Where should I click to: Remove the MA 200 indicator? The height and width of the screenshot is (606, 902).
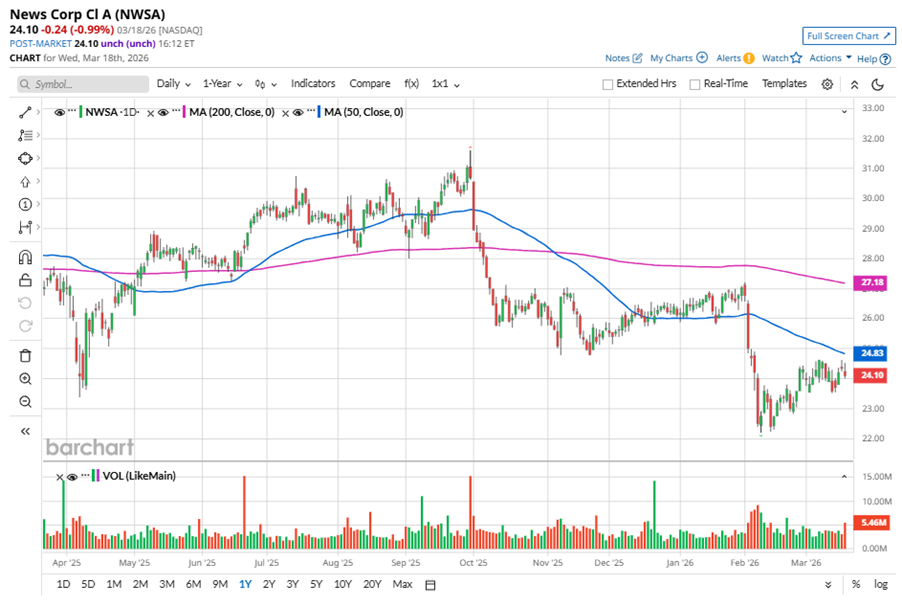[x=150, y=113]
